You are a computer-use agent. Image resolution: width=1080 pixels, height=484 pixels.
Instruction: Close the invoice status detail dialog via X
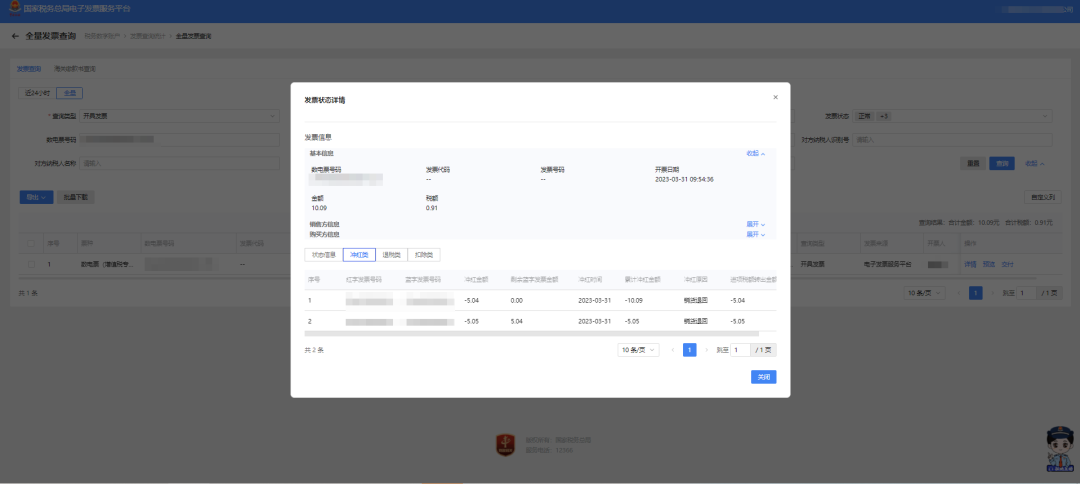click(x=775, y=98)
